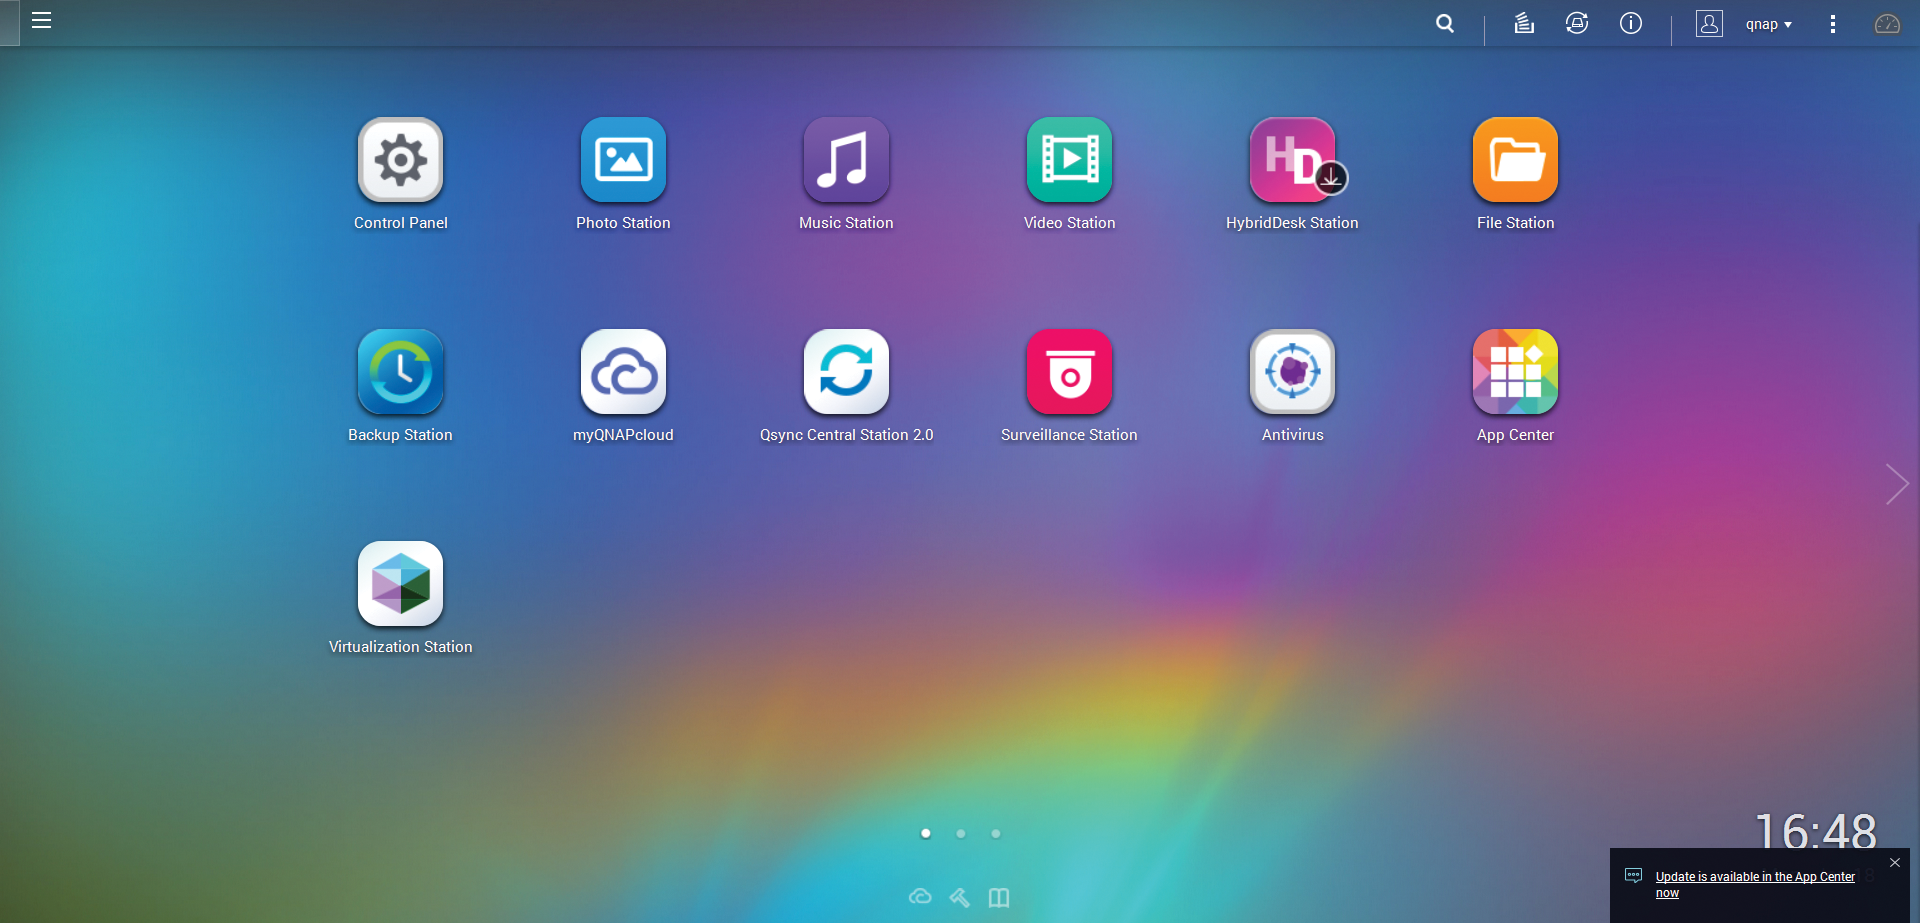Viewport: 1920px width, 923px height.
Task: Open Music Station
Action: (x=846, y=161)
